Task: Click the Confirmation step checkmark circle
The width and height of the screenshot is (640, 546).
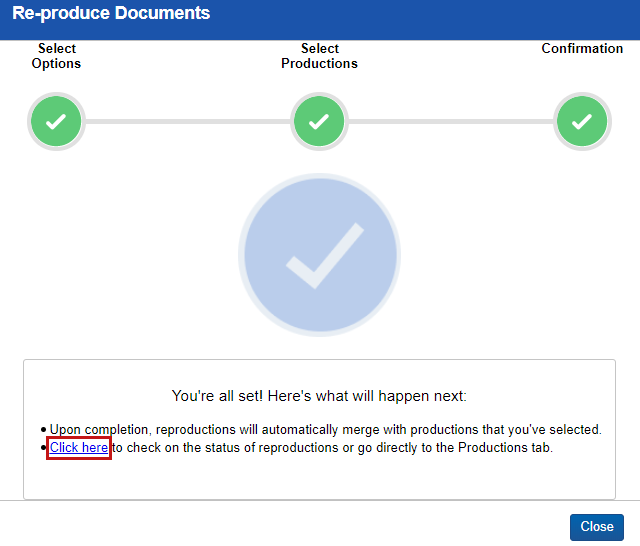Action: pyautogui.click(x=582, y=121)
